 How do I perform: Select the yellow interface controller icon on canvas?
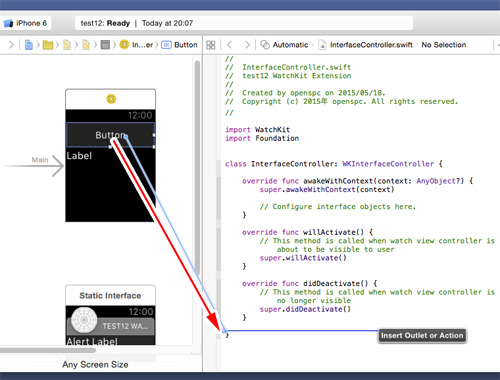pos(111,99)
